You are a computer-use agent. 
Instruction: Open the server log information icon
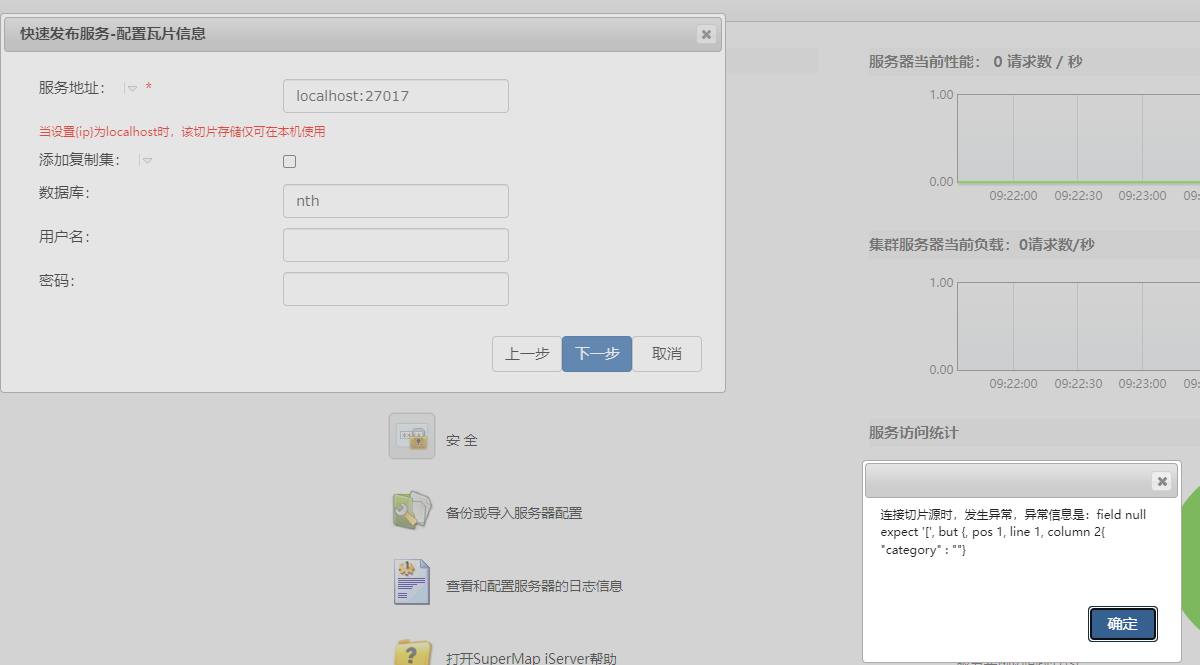click(x=411, y=582)
